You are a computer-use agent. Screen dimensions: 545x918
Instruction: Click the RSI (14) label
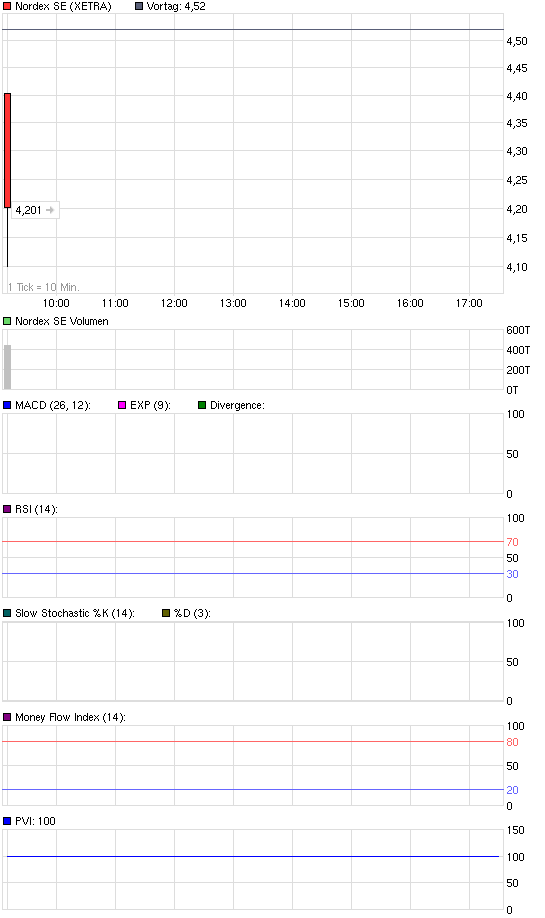point(36,509)
